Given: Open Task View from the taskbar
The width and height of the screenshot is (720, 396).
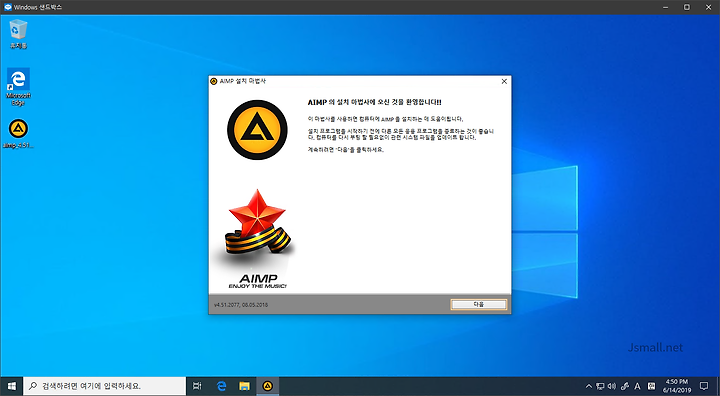Looking at the screenshot, I should tap(197, 386).
